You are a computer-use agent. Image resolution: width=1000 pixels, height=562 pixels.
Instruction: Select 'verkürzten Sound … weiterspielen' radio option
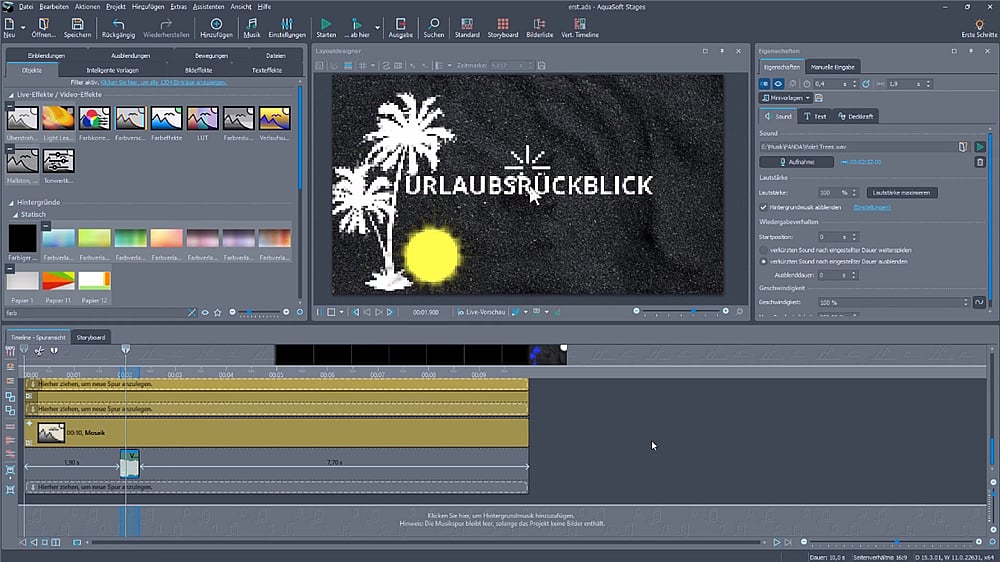point(764,249)
